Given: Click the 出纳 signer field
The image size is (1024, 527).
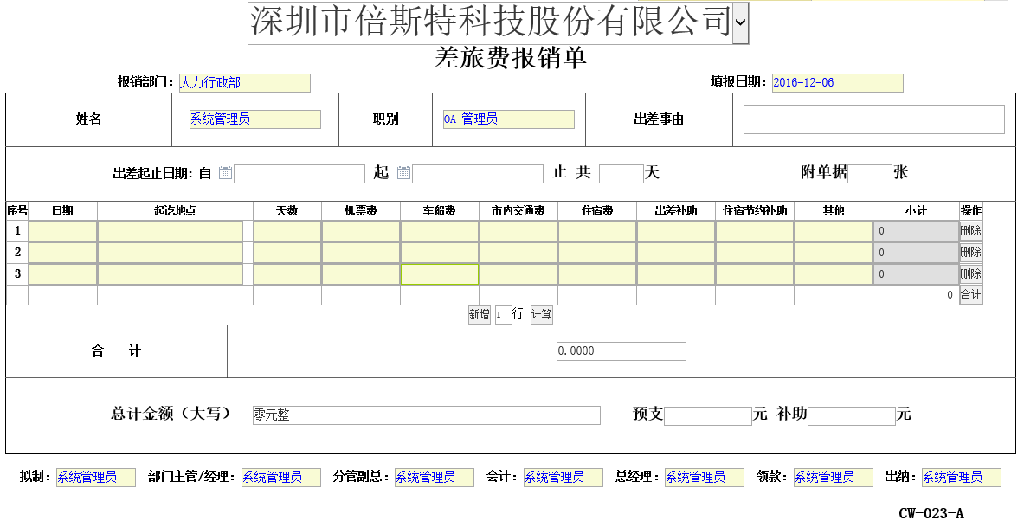Looking at the screenshot, I should [x=961, y=477].
